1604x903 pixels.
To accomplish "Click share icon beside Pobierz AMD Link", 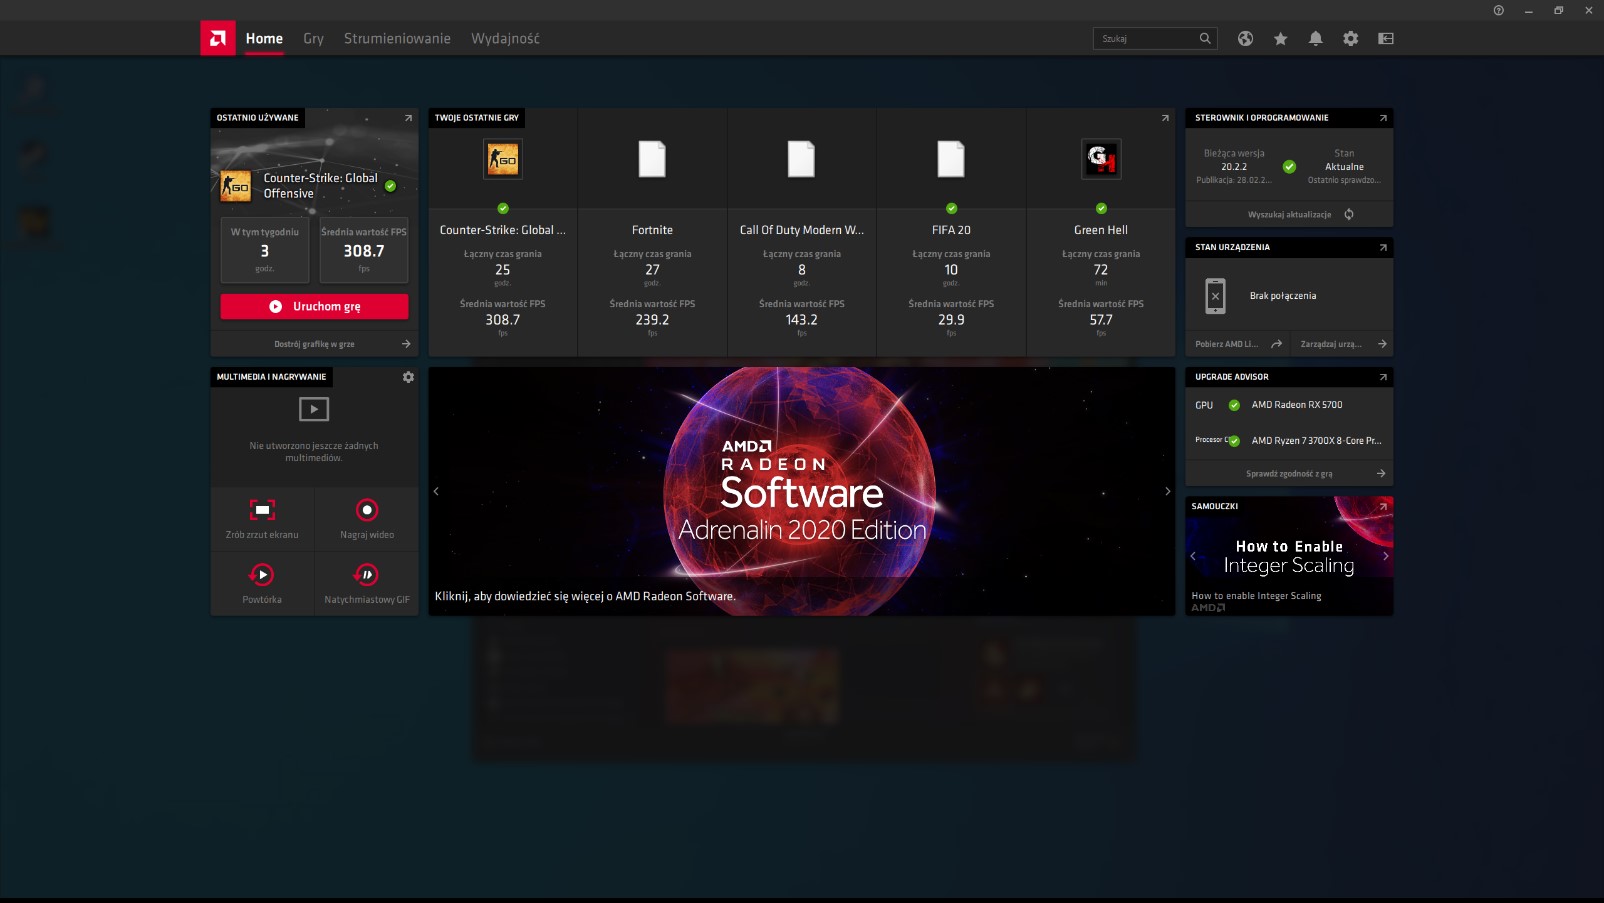I will [1277, 344].
